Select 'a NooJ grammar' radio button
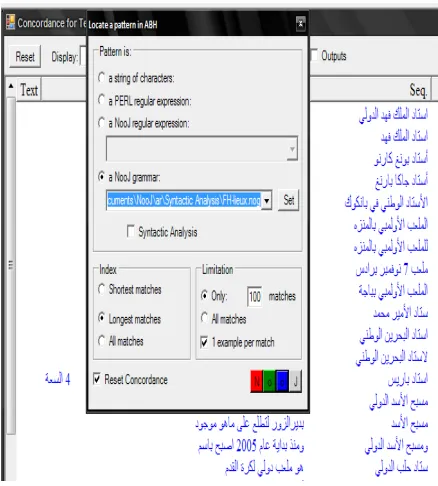 pyautogui.click(x=102, y=176)
